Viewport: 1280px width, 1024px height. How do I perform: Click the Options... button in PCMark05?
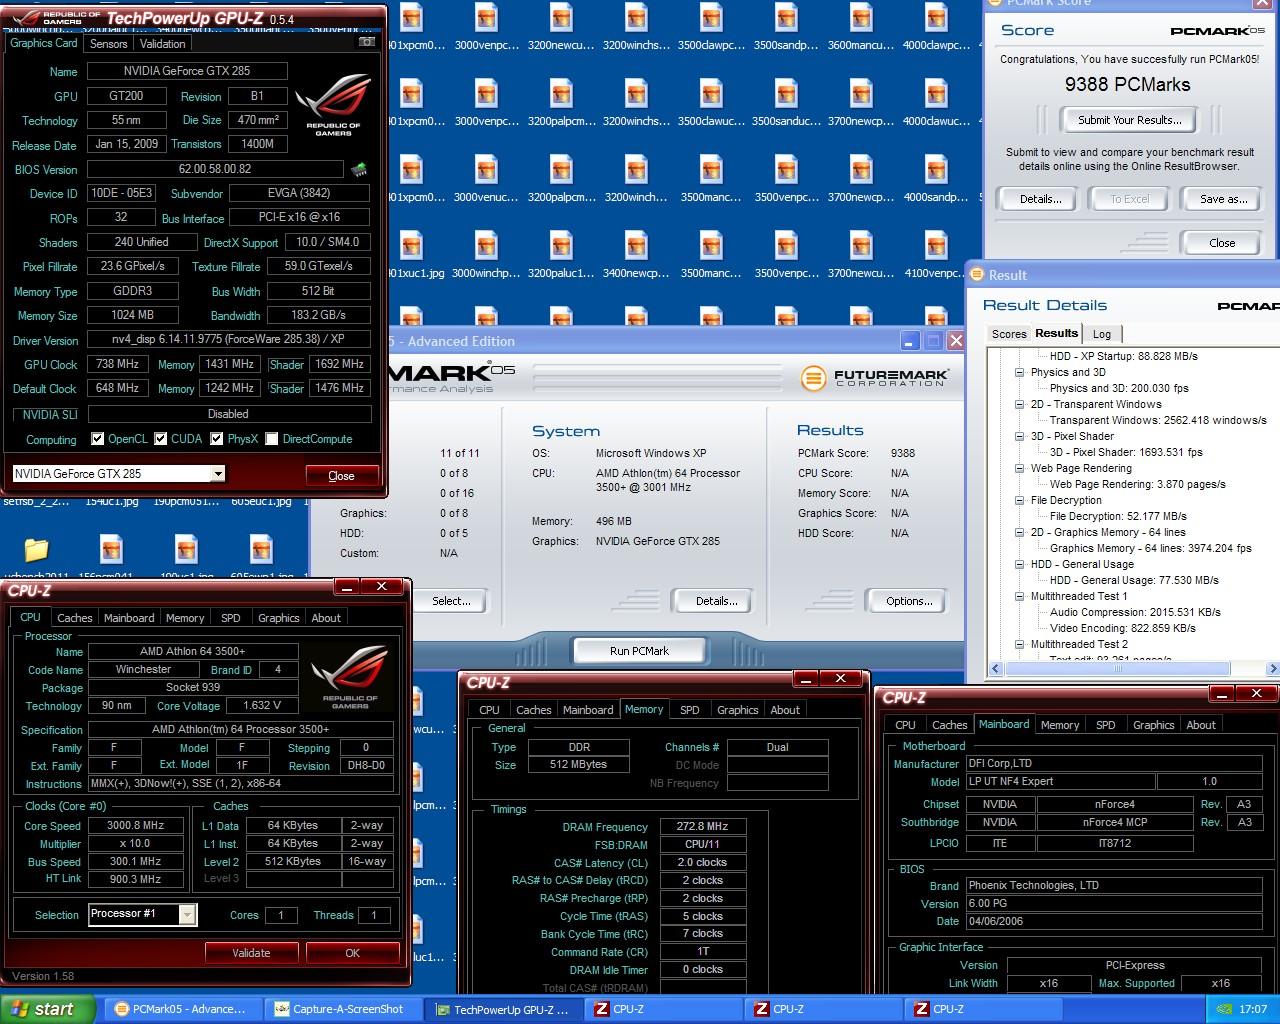coord(909,601)
